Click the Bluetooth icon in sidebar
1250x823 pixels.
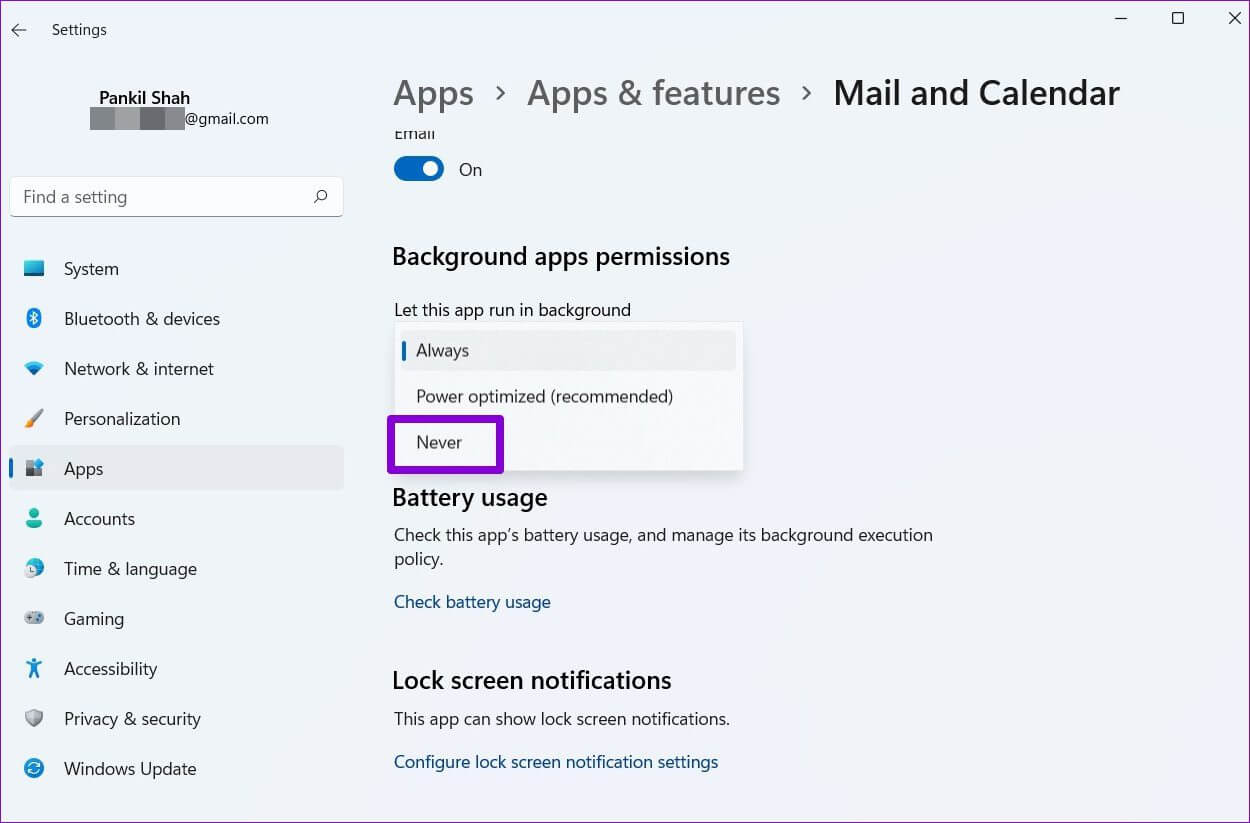34,319
